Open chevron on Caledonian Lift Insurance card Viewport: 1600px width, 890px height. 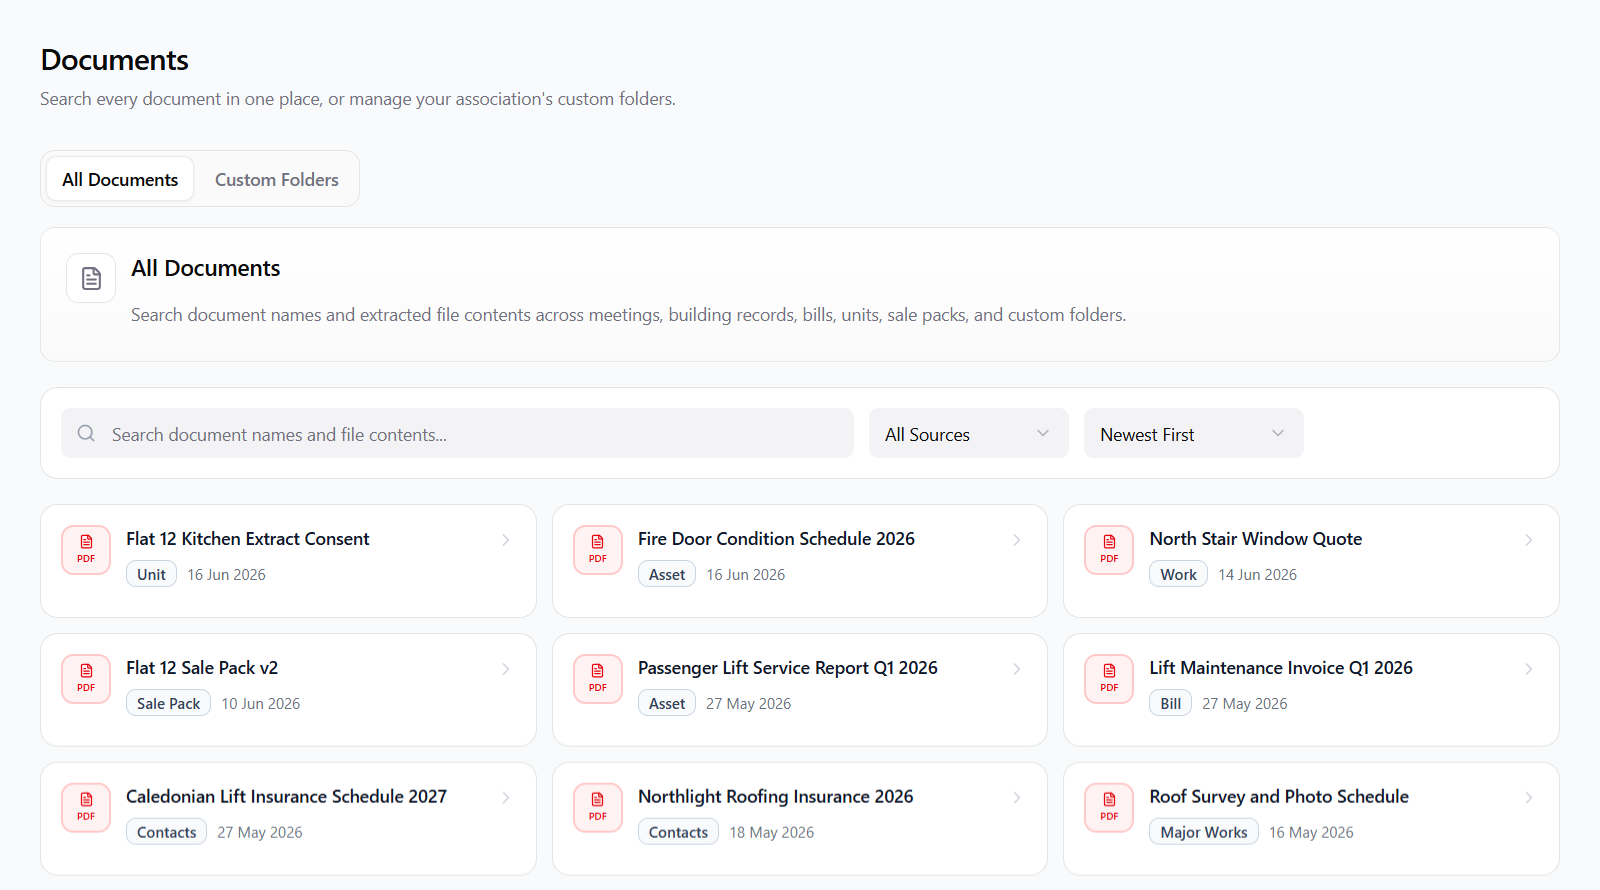[506, 798]
